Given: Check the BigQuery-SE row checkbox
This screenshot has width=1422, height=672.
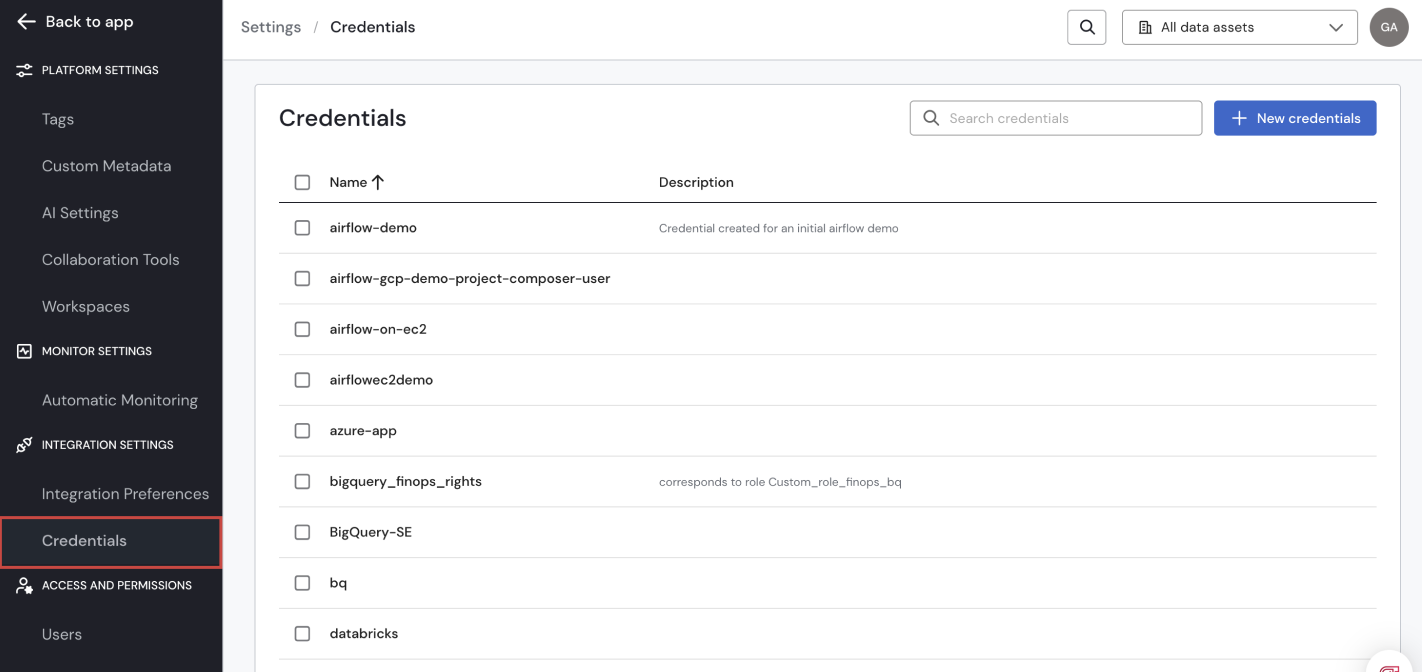Looking at the screenshot, I should click(302, 532).
